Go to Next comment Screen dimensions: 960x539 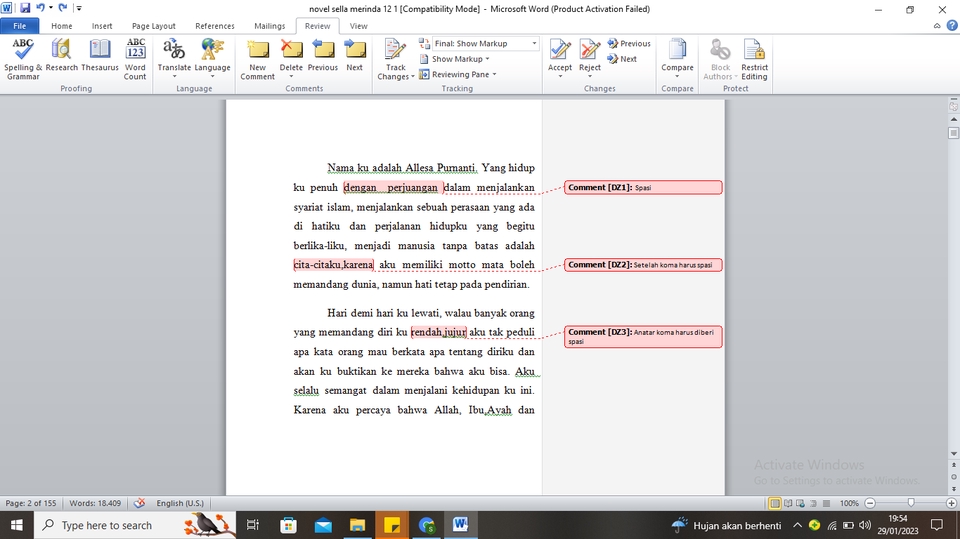pyautogui.click(x=354, y=55)
